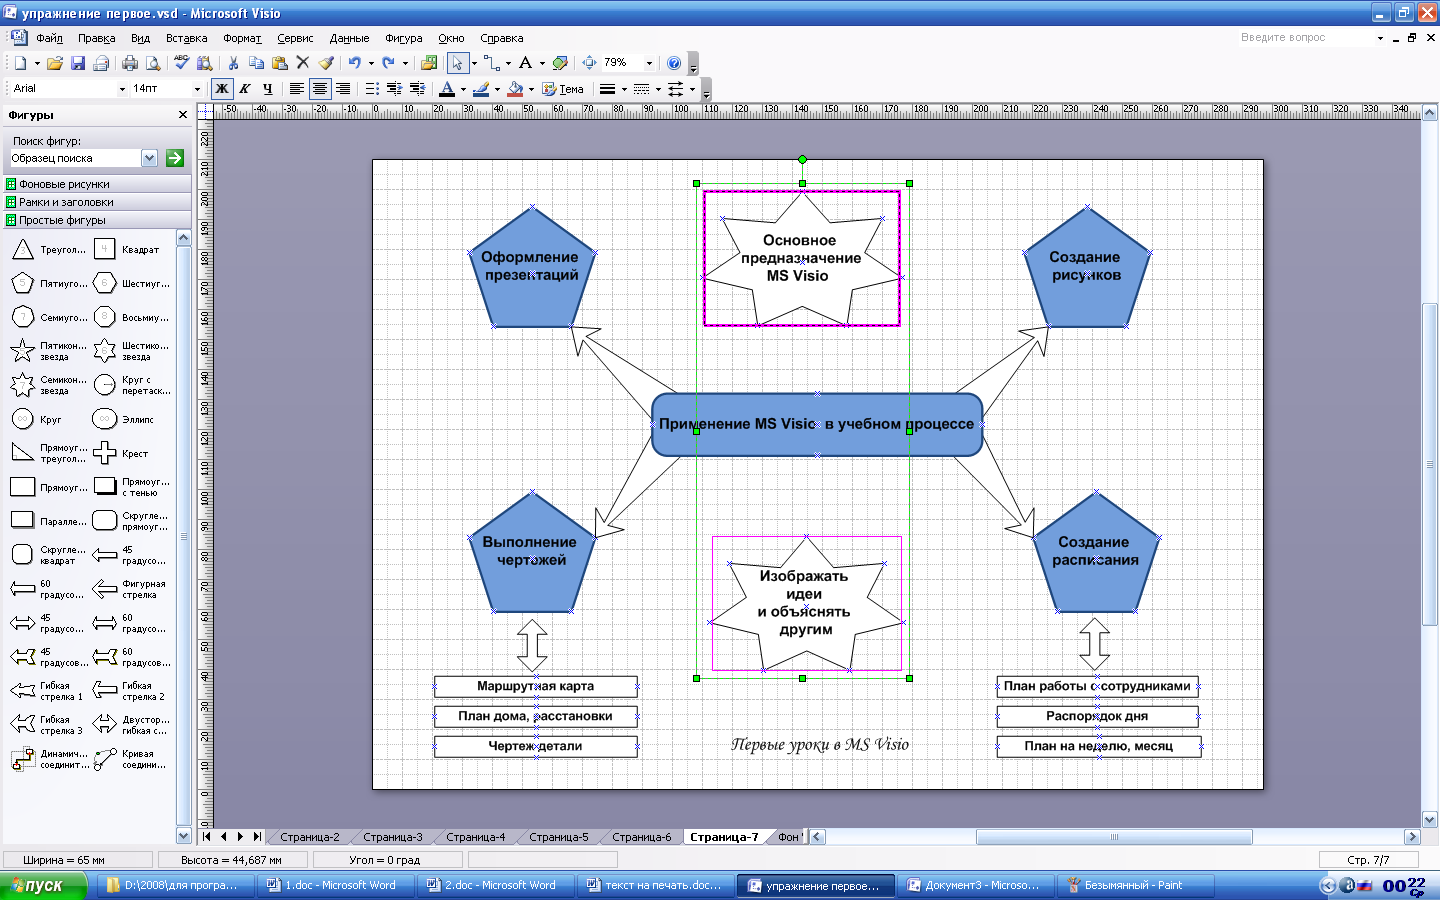The image size is (1440, 900).
Task: Apply fill color with the bucket swatch
Action: point(515,89)
